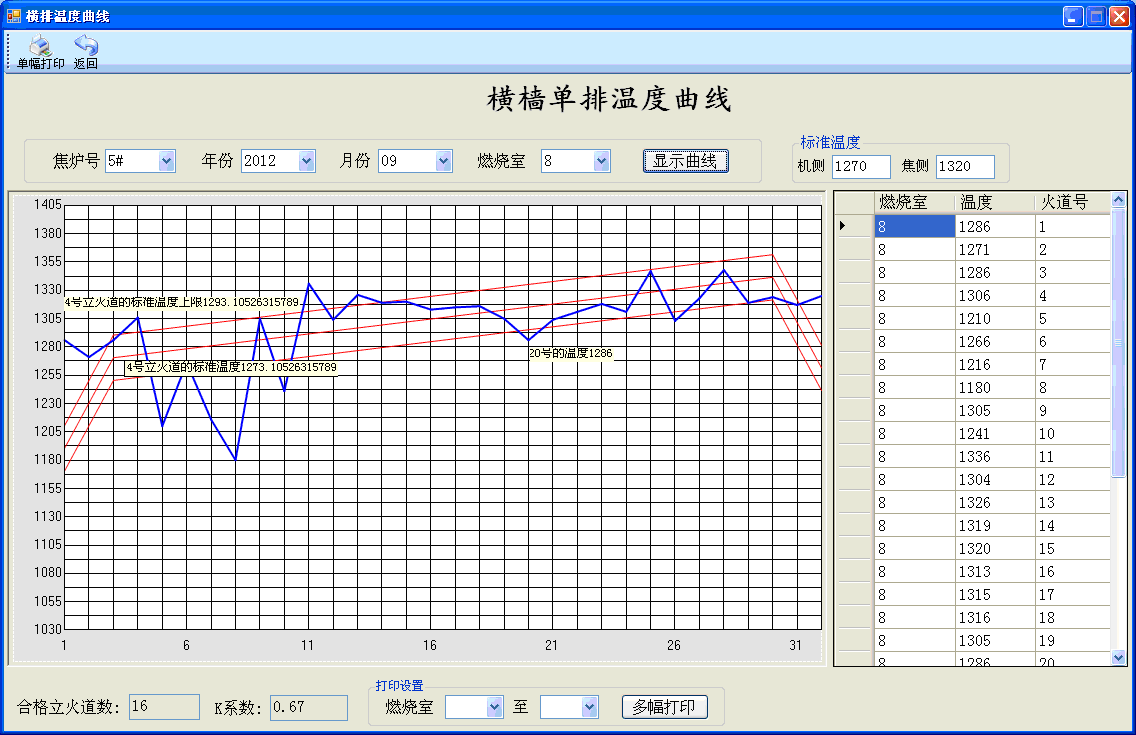Click the 多幅打印 button
This screenshot has height=735, width=1136.
click(665, 707)
